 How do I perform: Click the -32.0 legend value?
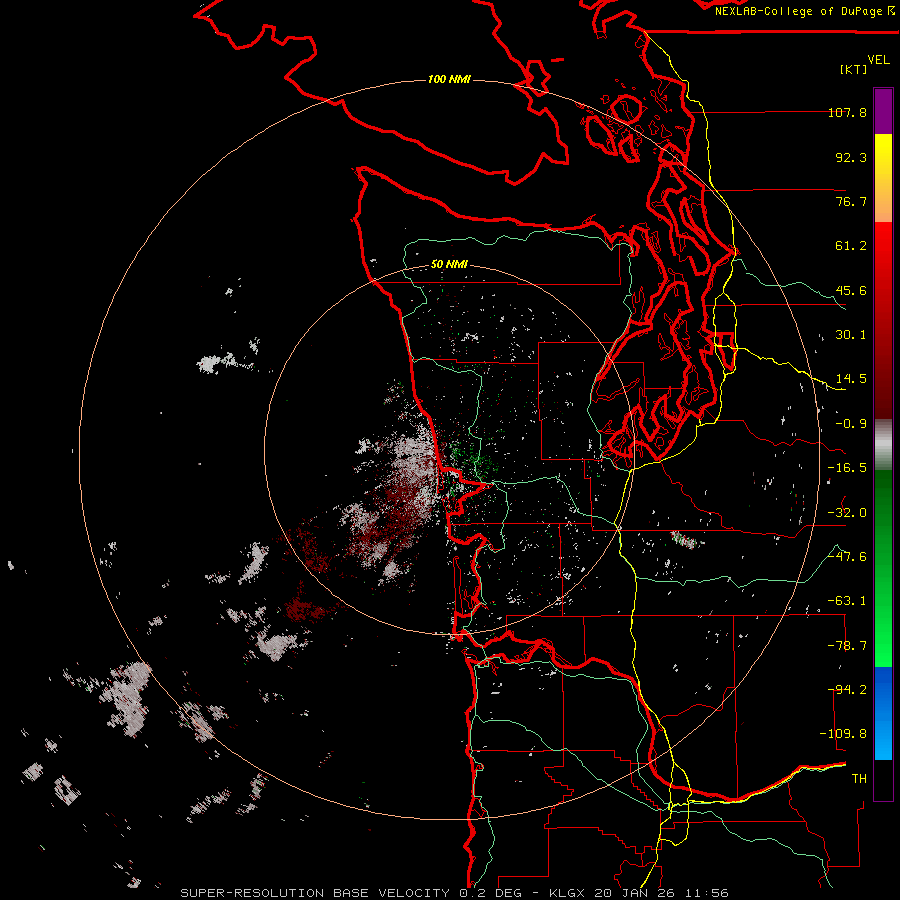point(847,513)
